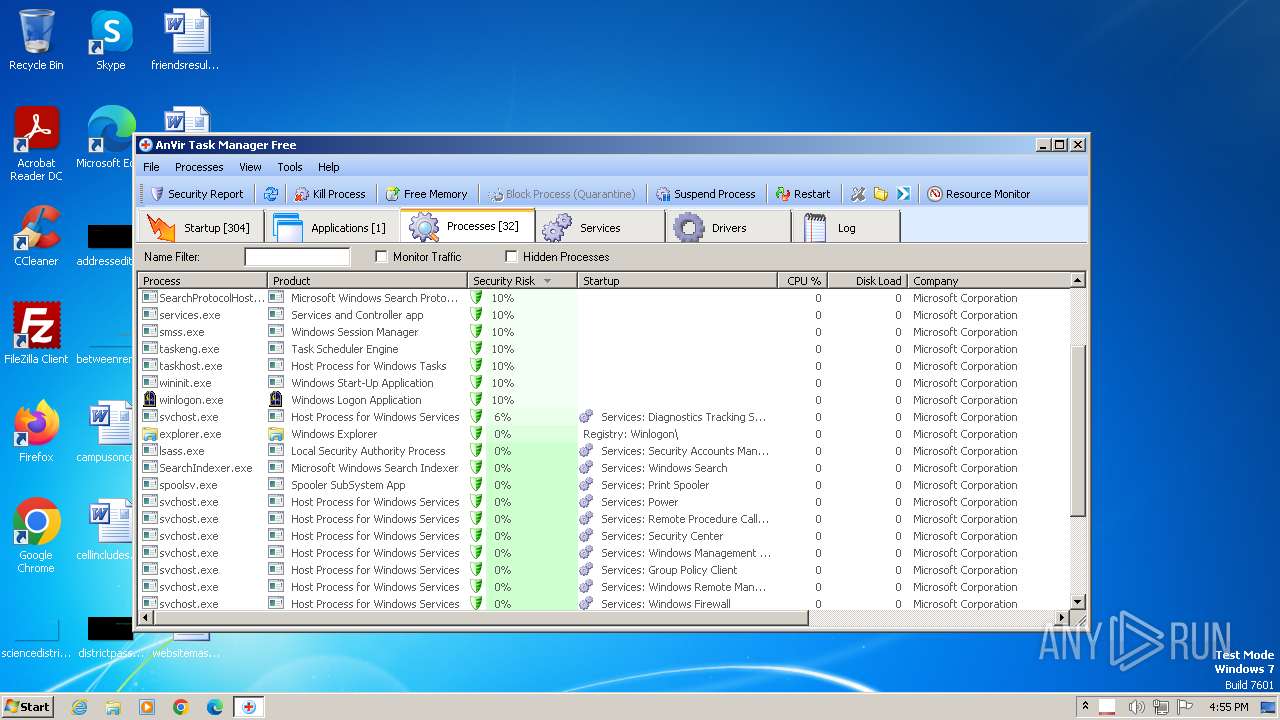Open the View menu
This screenshot has height=720, width=1280.
(x=250, y=167)
